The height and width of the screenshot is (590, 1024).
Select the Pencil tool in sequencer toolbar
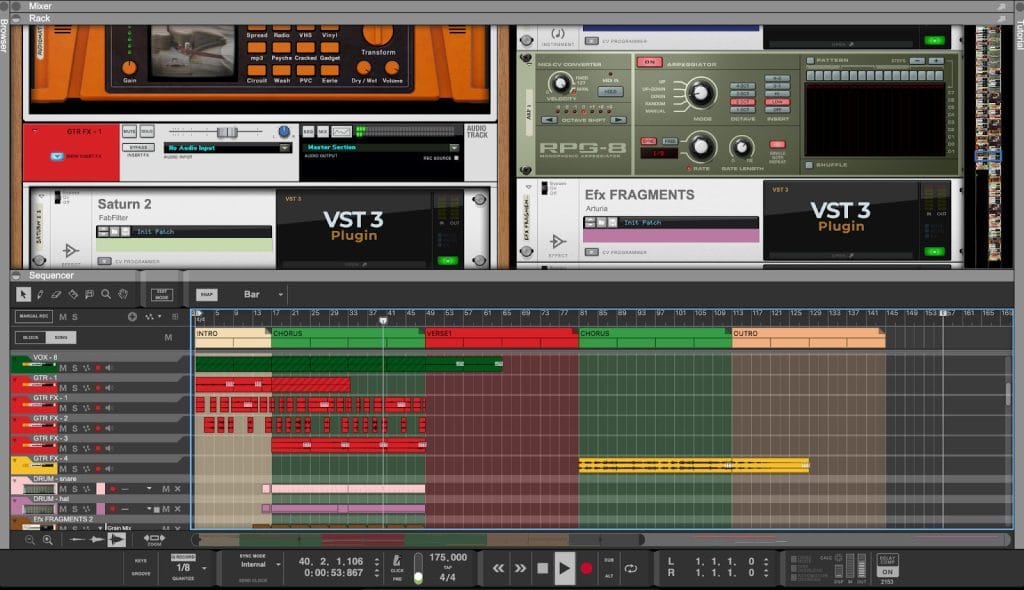(40, 294)
